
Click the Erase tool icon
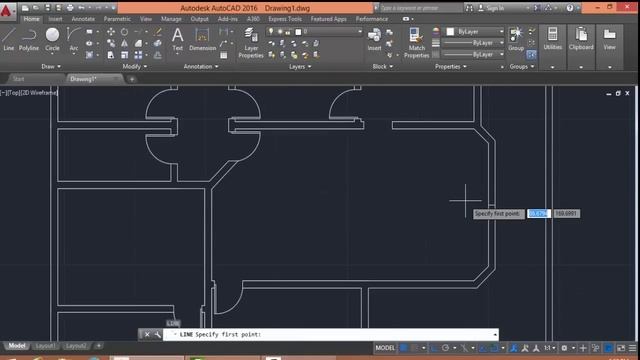point(158,32)
